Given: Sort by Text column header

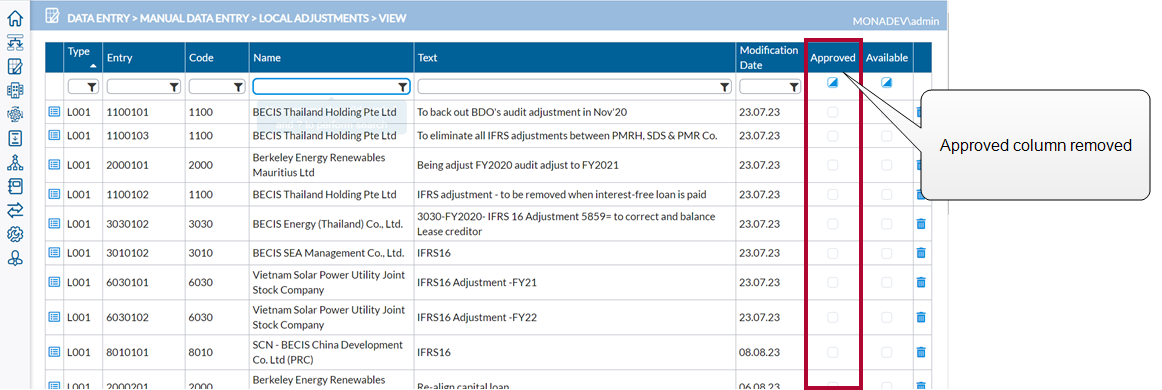Looking at the screenshot, I should coord(575,57).
